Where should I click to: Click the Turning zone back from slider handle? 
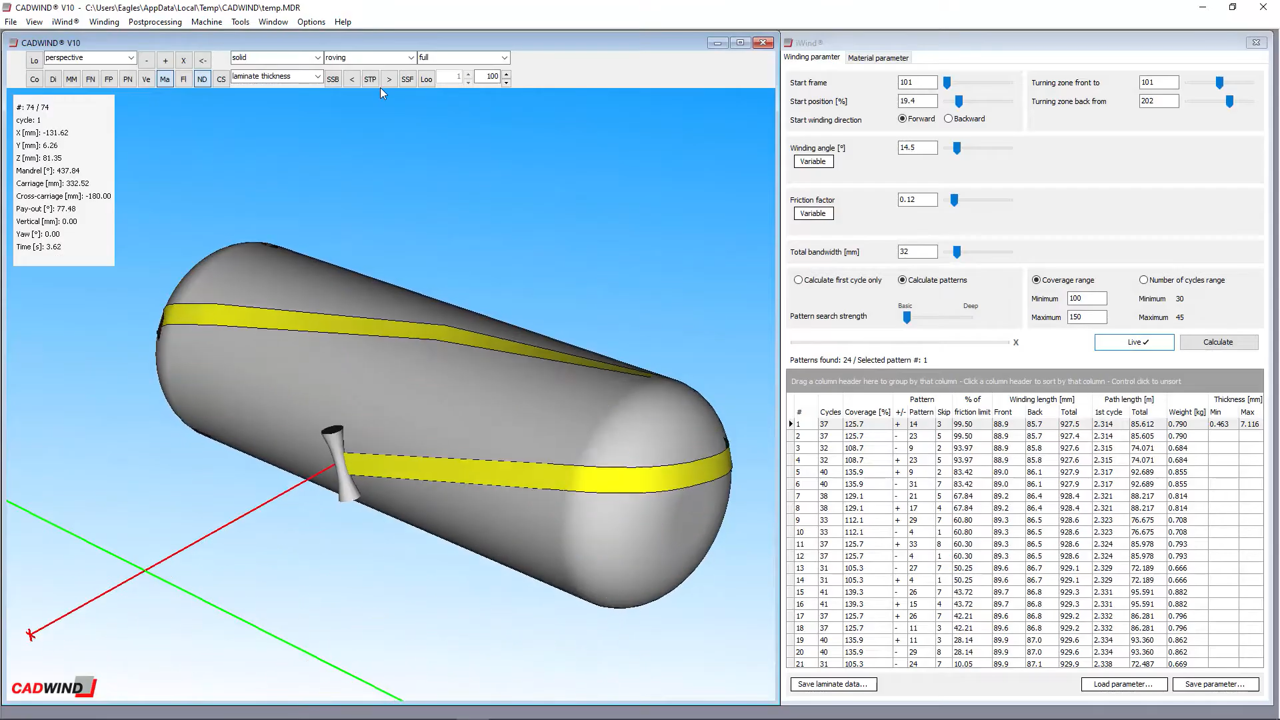(1229, 101)
